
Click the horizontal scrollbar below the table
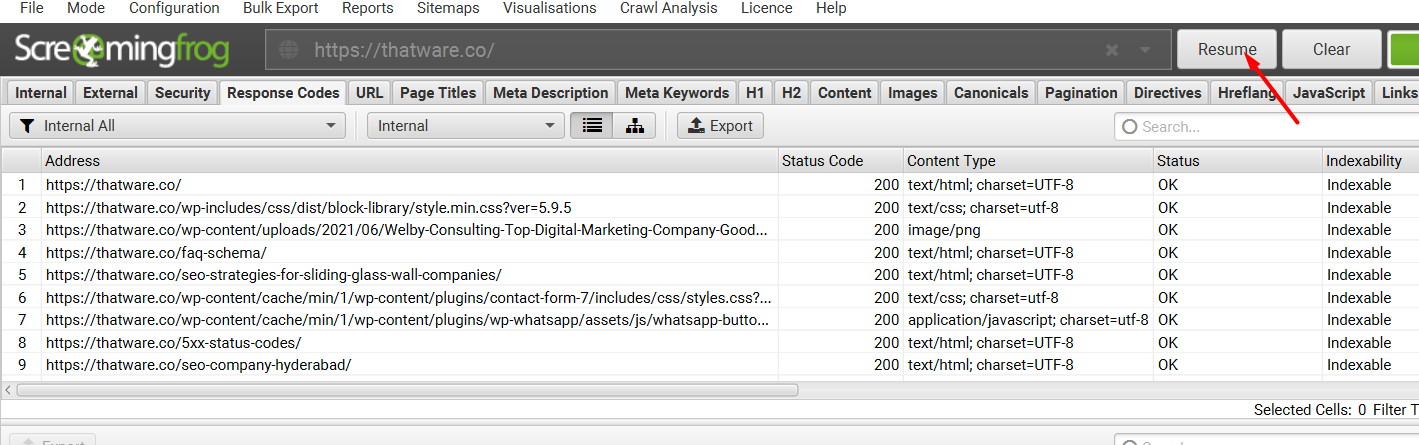click(x=407, y=390)
